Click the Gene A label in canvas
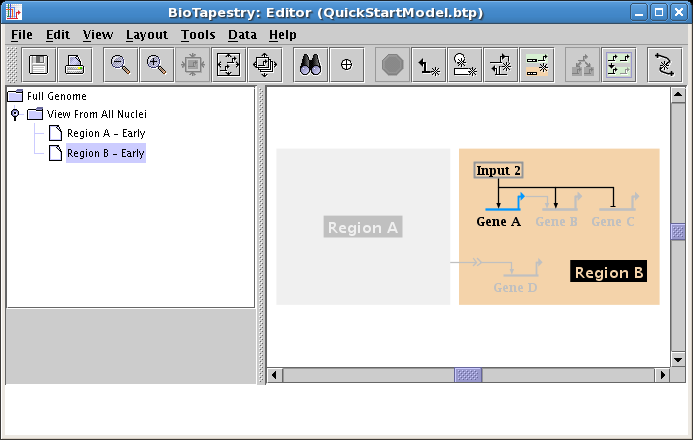This screenshot has height=440, width=693. (498, 222)
